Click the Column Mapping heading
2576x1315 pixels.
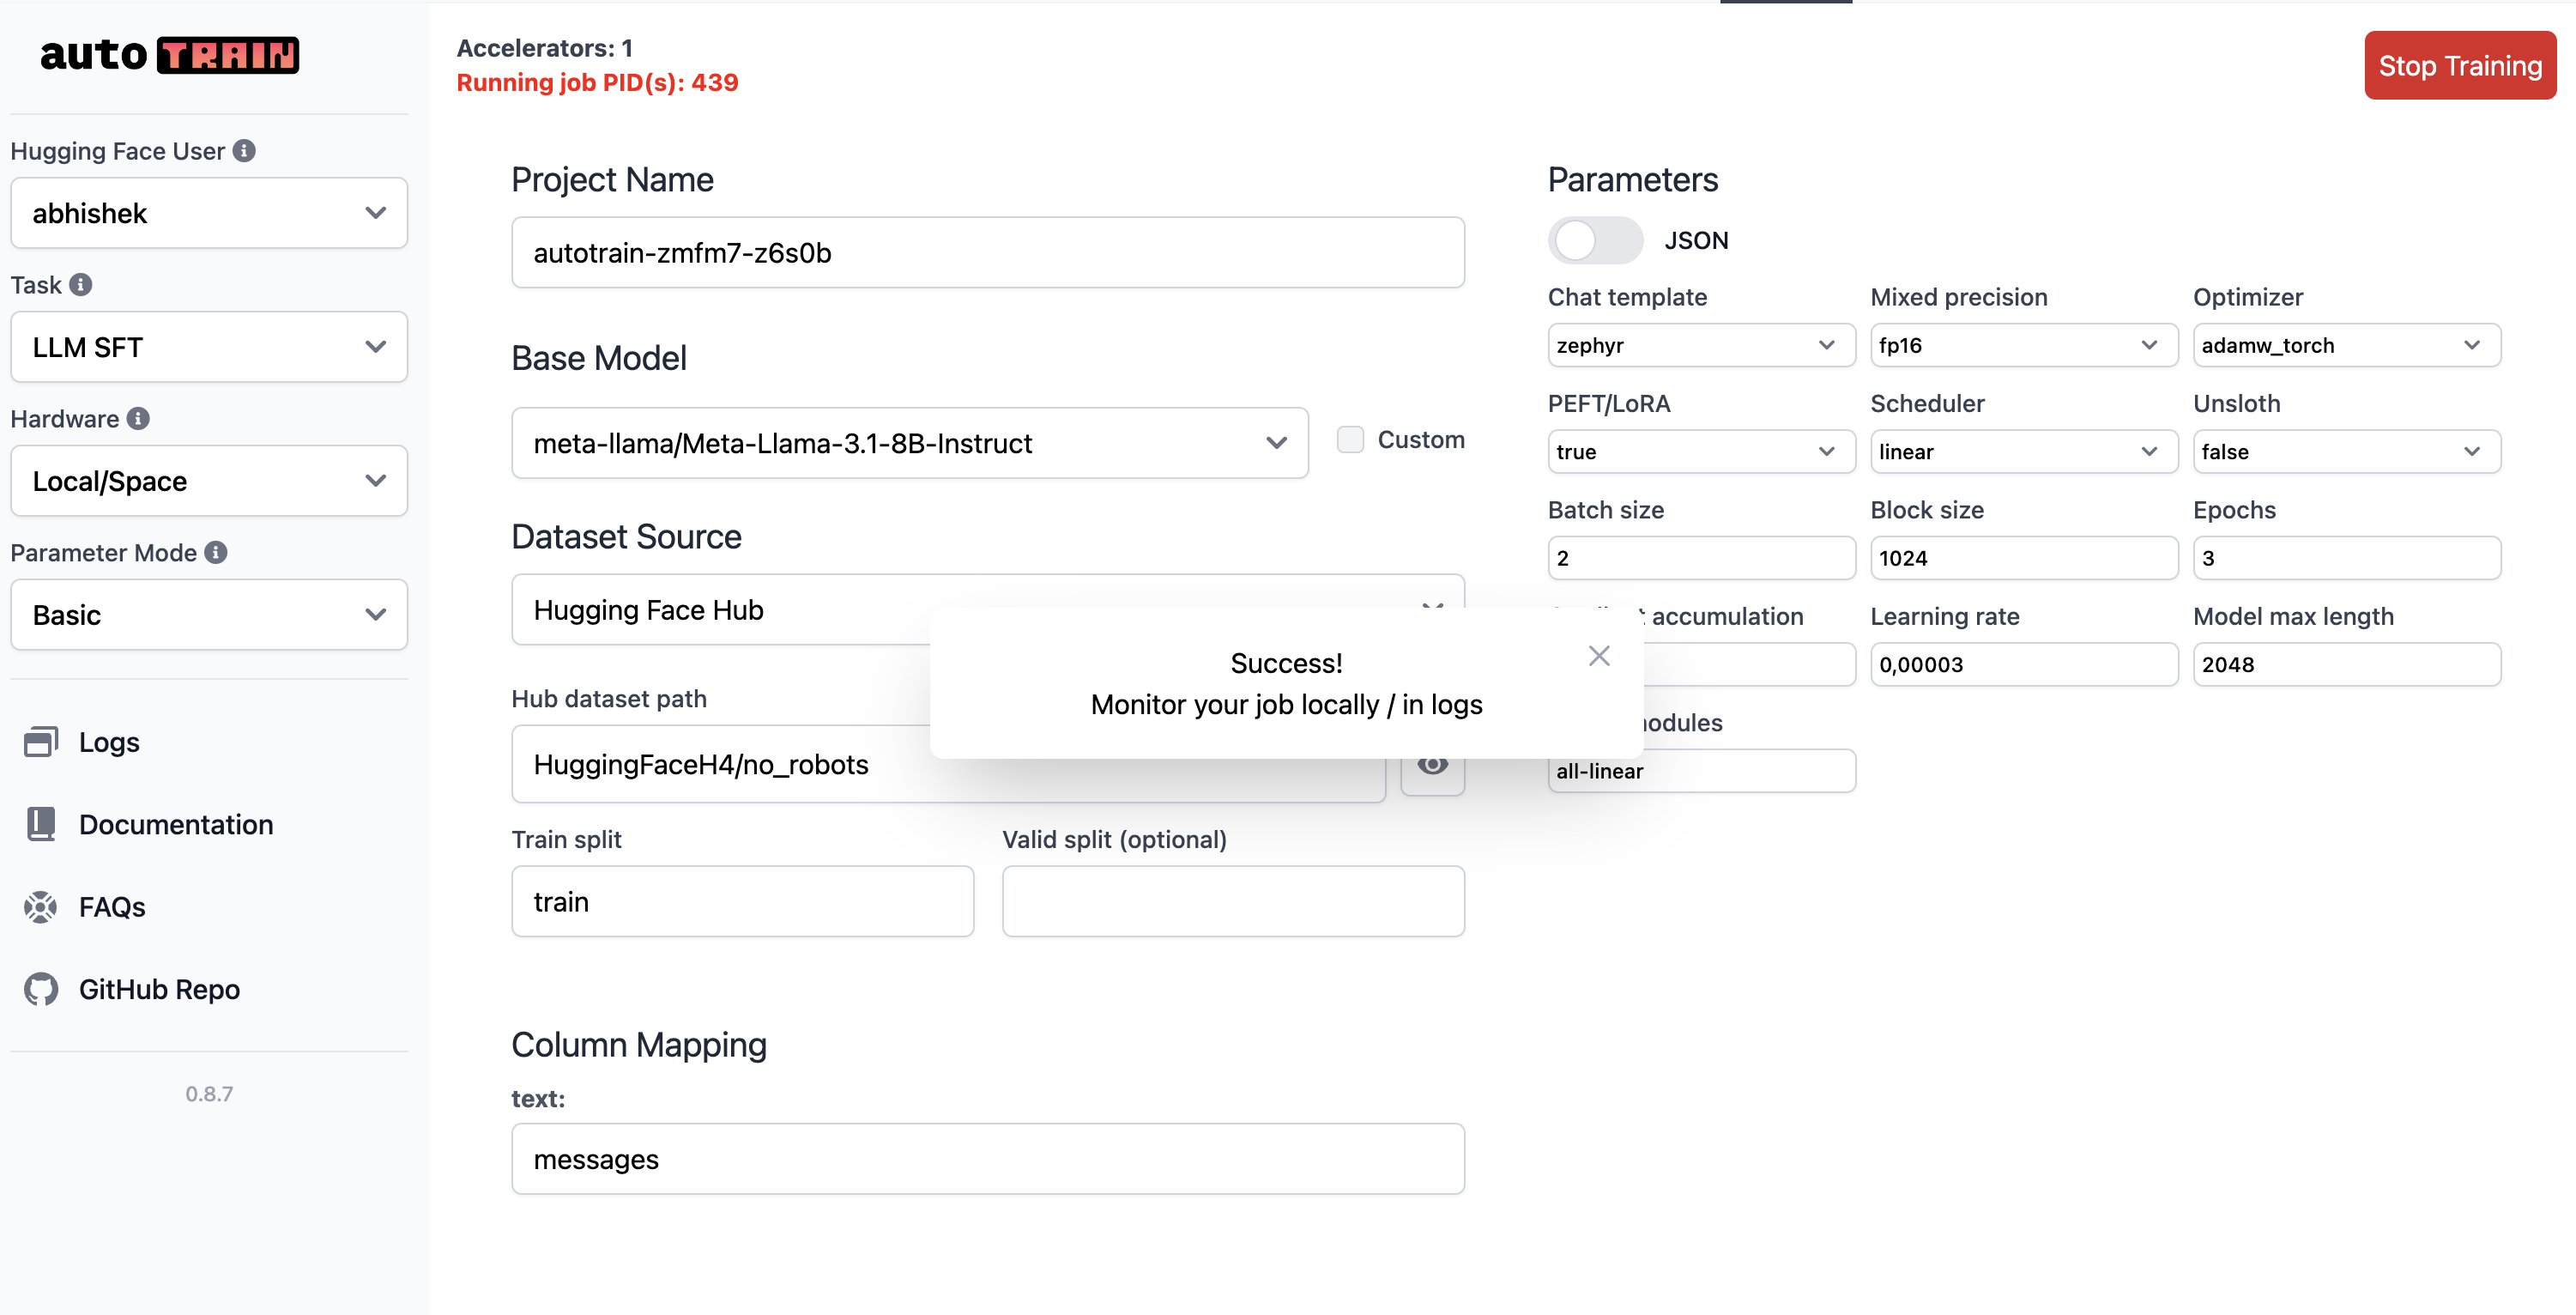(x=639, y=1045)
